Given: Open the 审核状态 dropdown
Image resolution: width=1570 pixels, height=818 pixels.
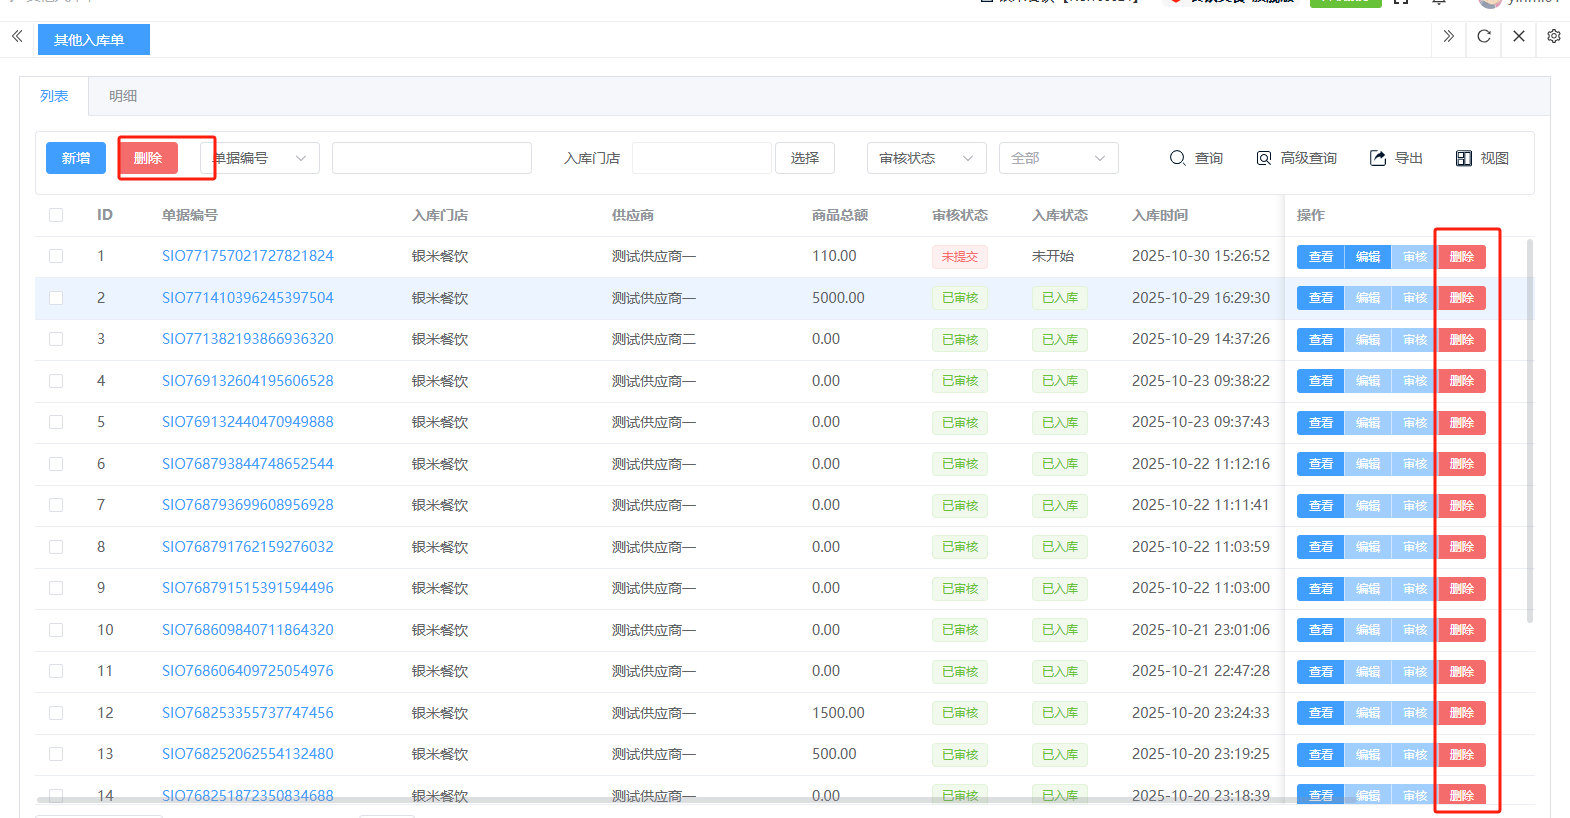Looking at the screenshot, I should coord(926,158).
